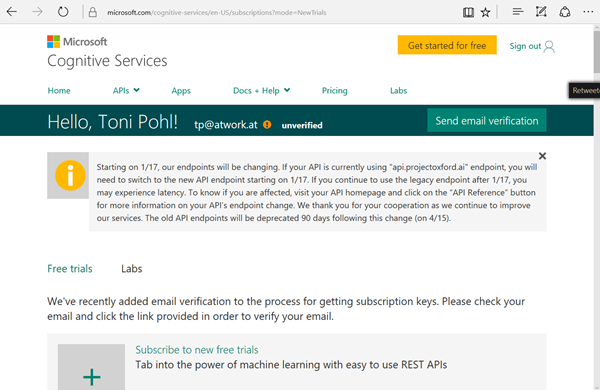Expand the Docs + Help dropdown

[262, 91]
